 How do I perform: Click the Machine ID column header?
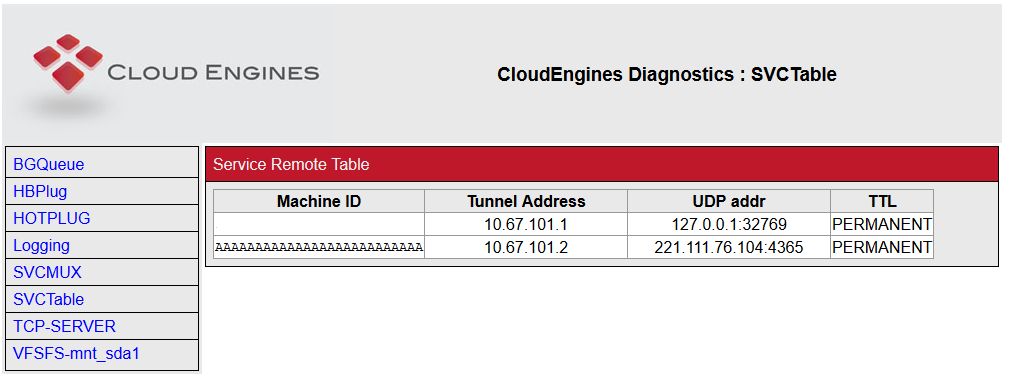319,201
